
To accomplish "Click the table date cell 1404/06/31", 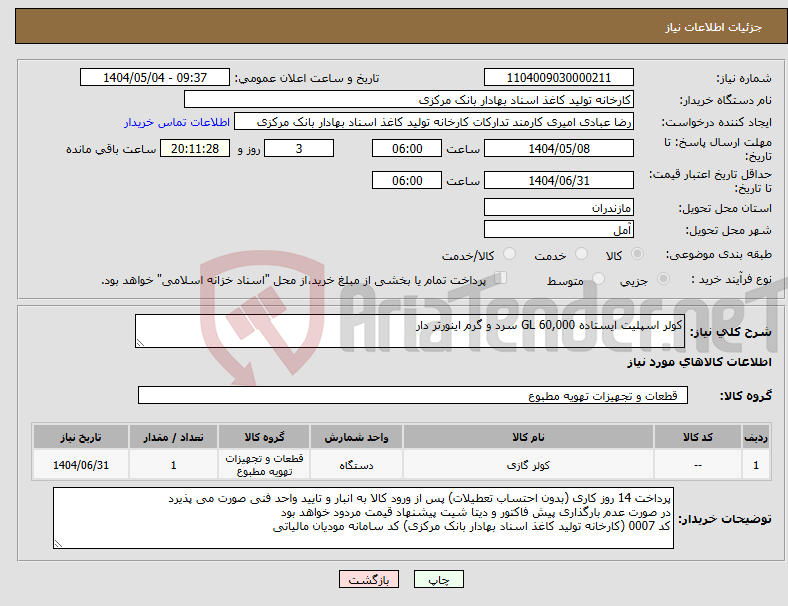I will 81,465.
